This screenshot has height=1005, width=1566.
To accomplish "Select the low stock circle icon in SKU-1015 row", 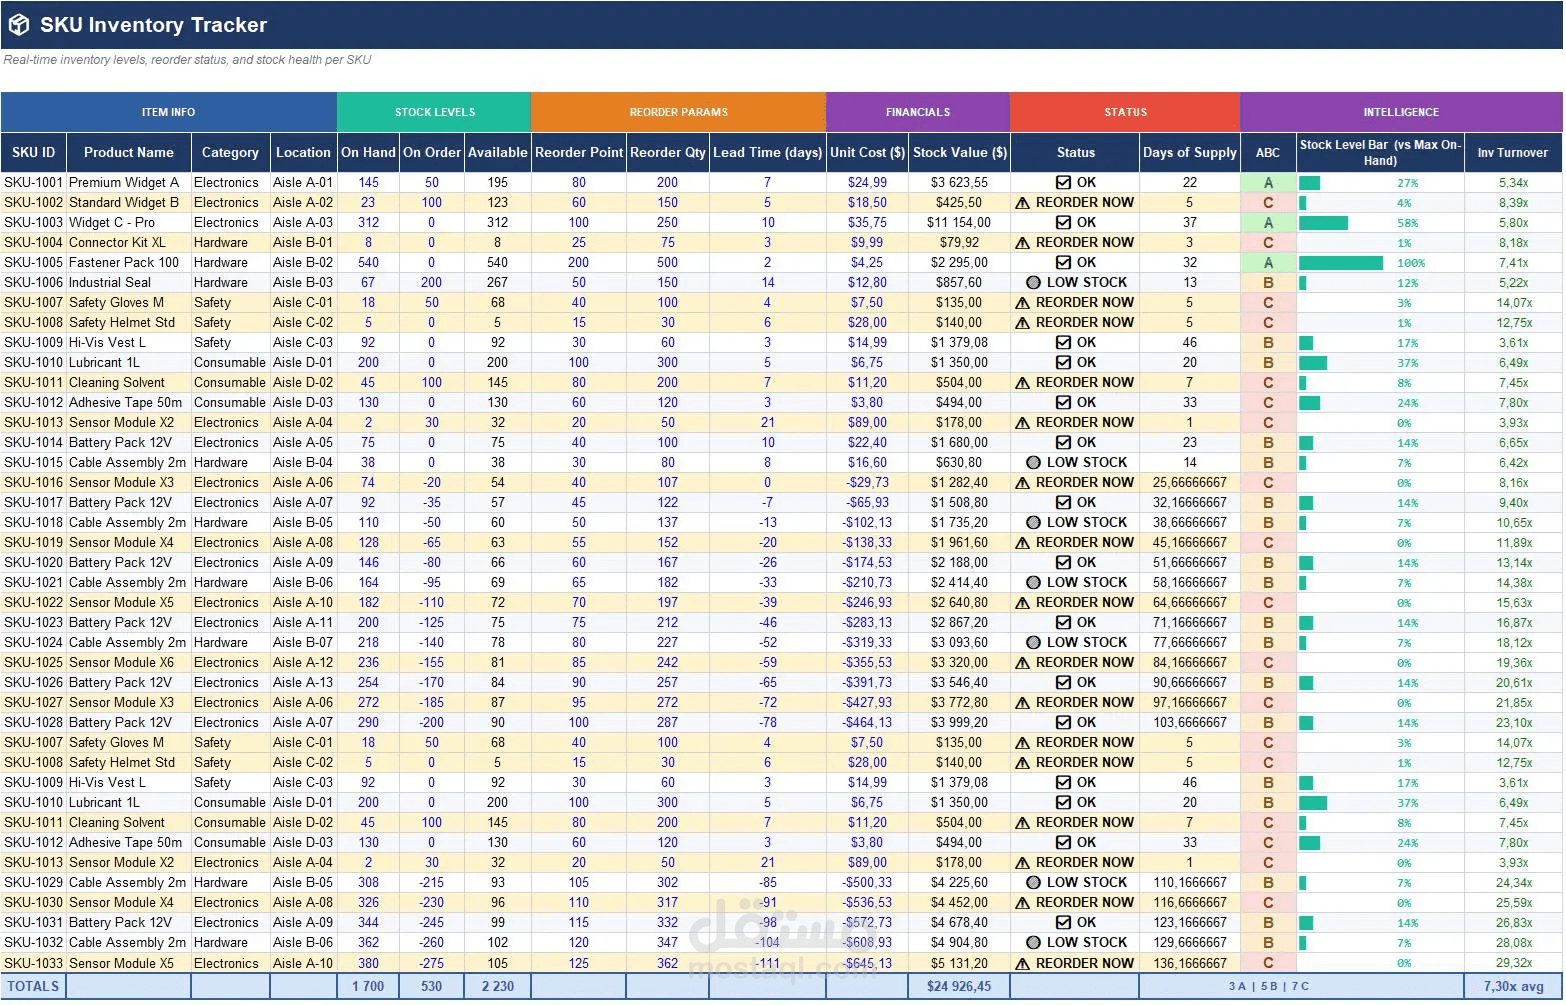I will 1034,463.
